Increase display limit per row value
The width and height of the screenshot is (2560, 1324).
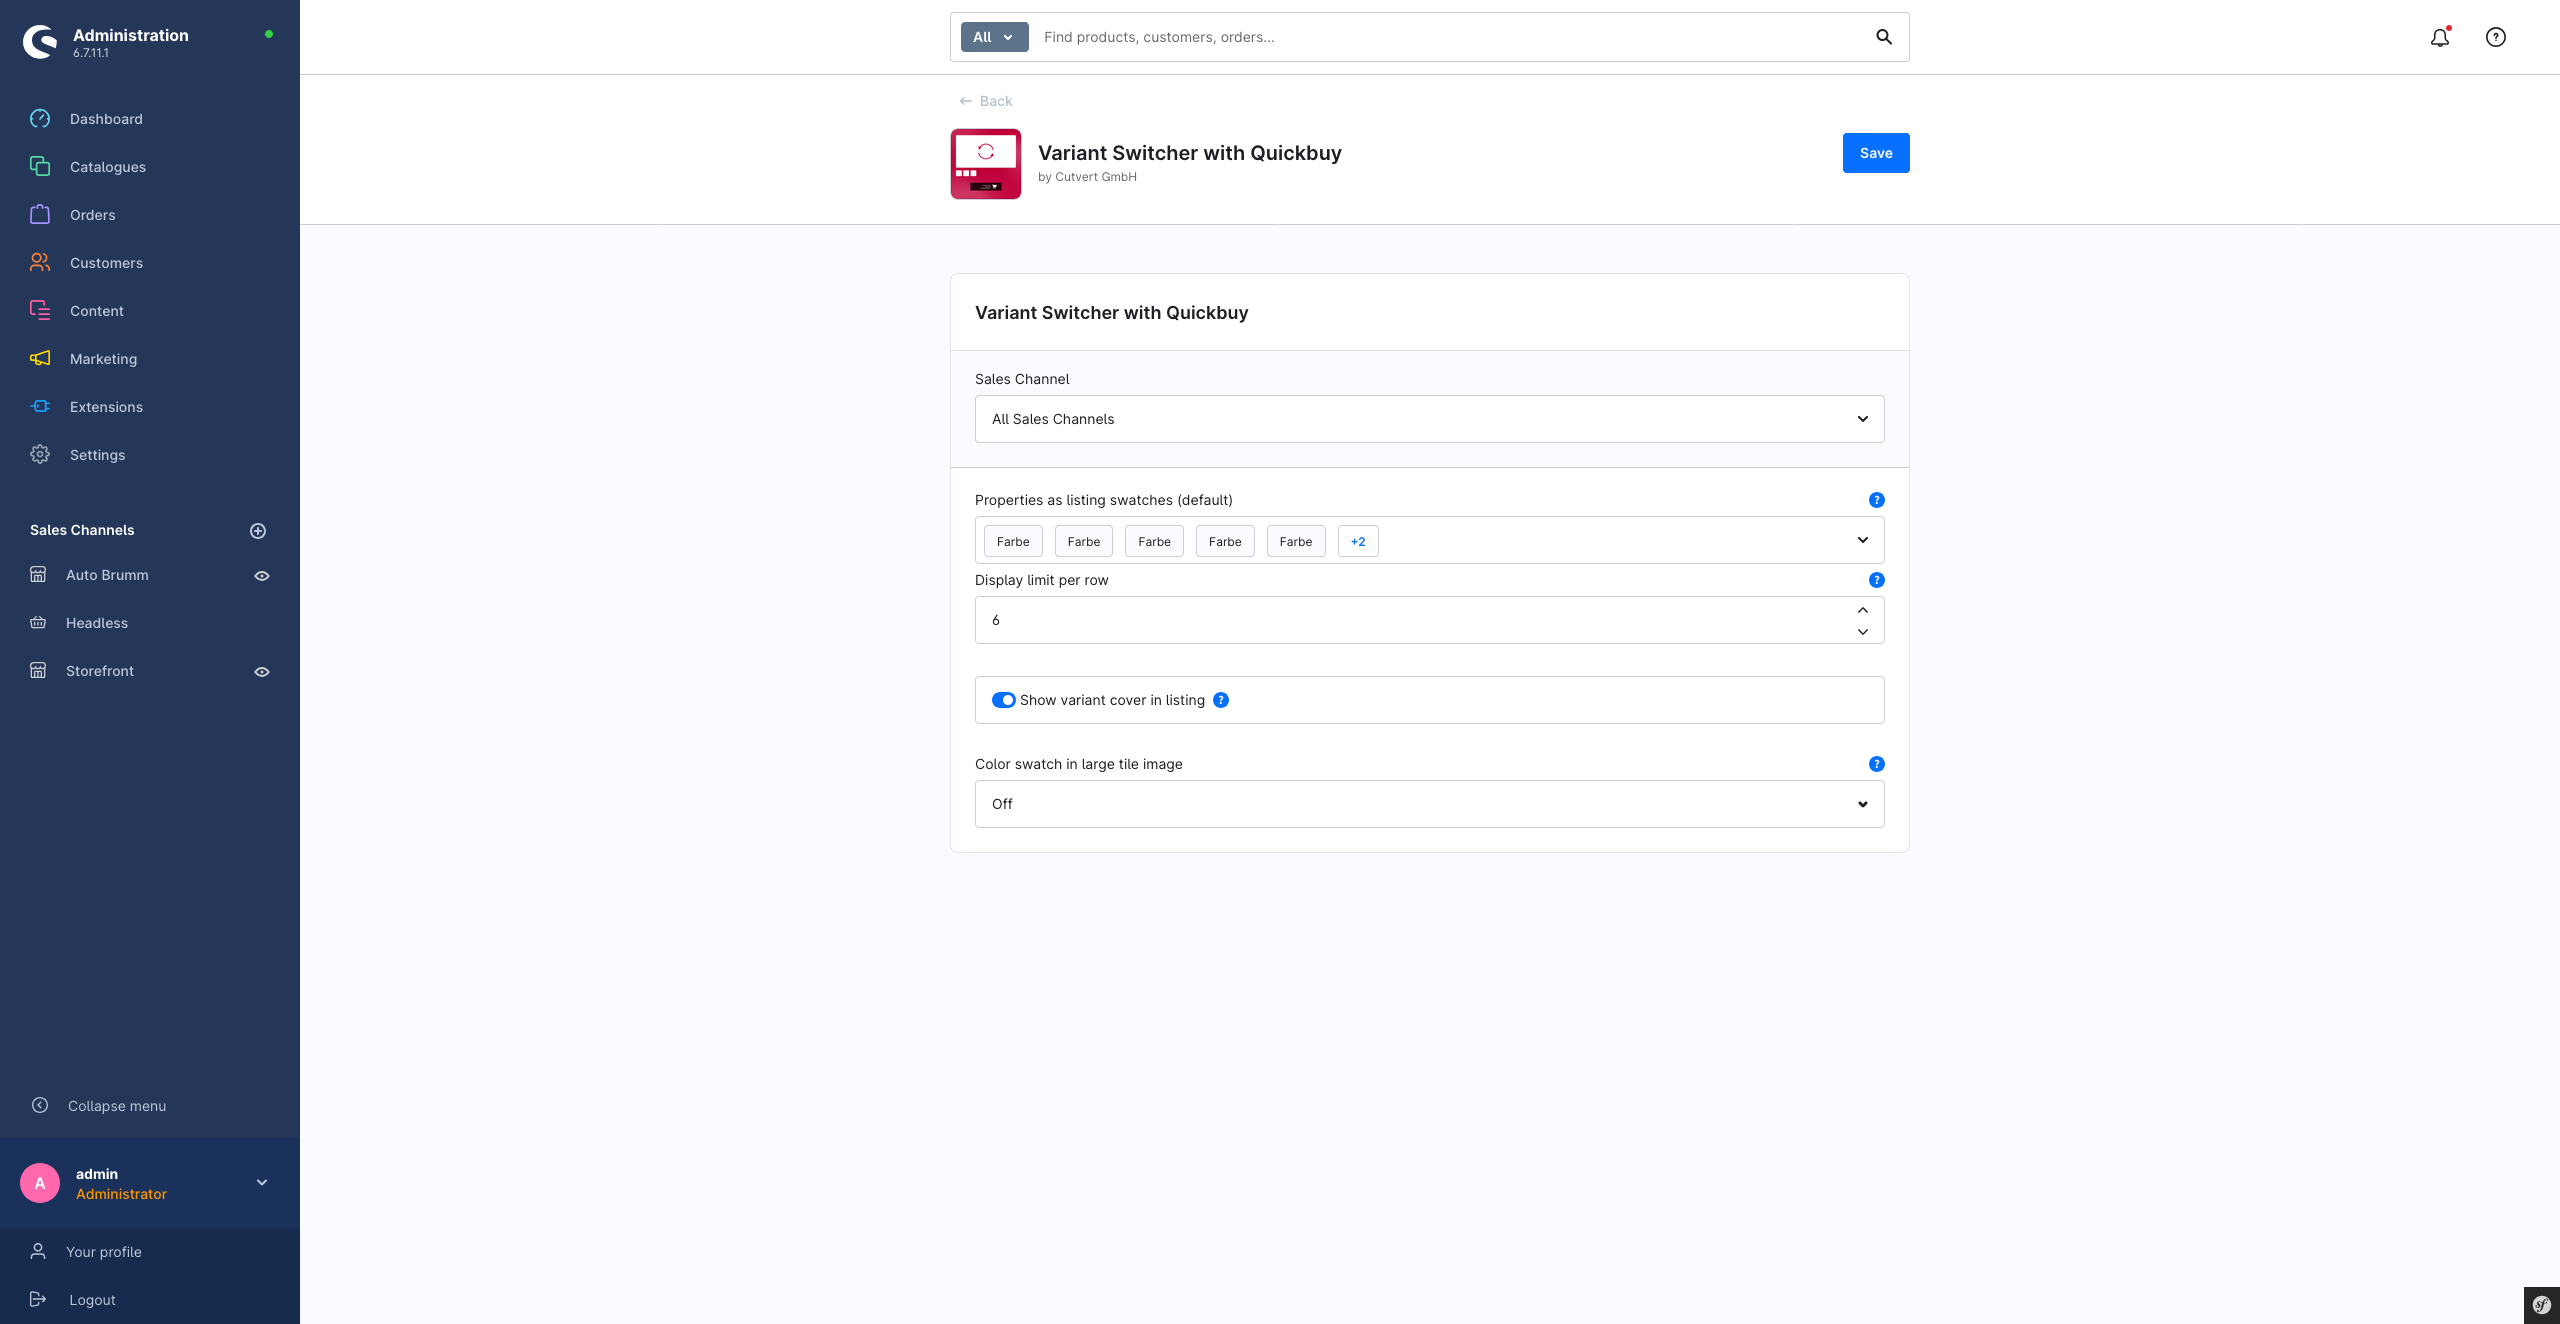tap(1862, 610)
